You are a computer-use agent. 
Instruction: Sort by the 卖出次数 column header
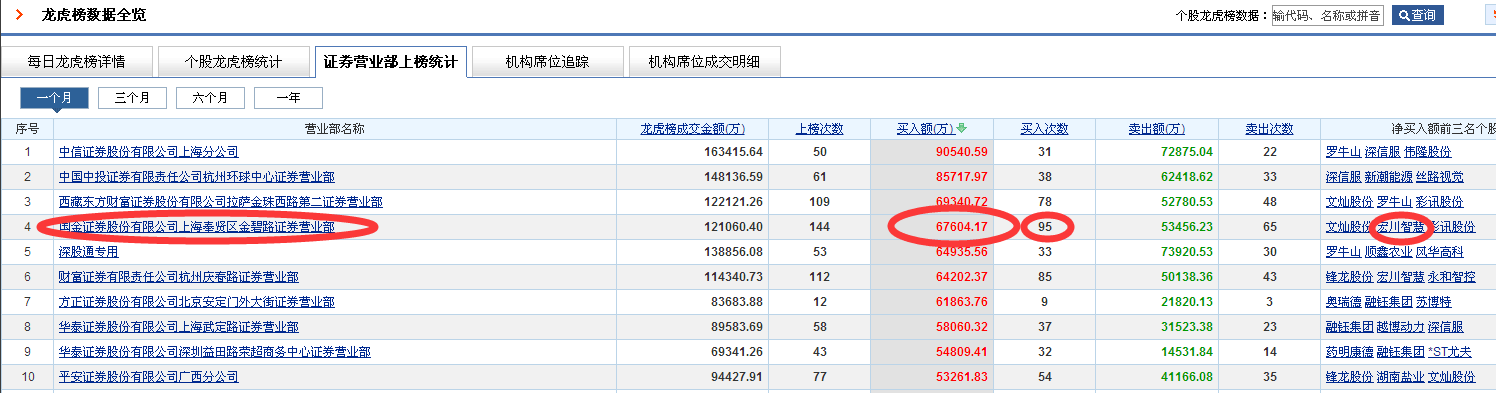click(1269, 129)
